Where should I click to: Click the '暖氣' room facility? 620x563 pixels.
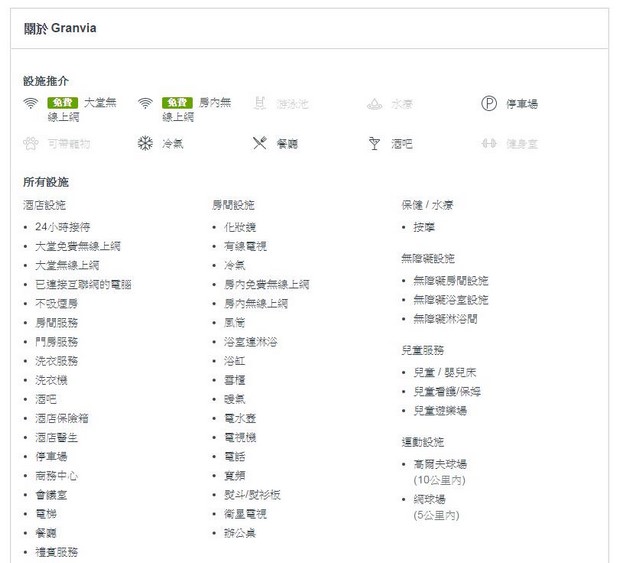tap(235, 399)
